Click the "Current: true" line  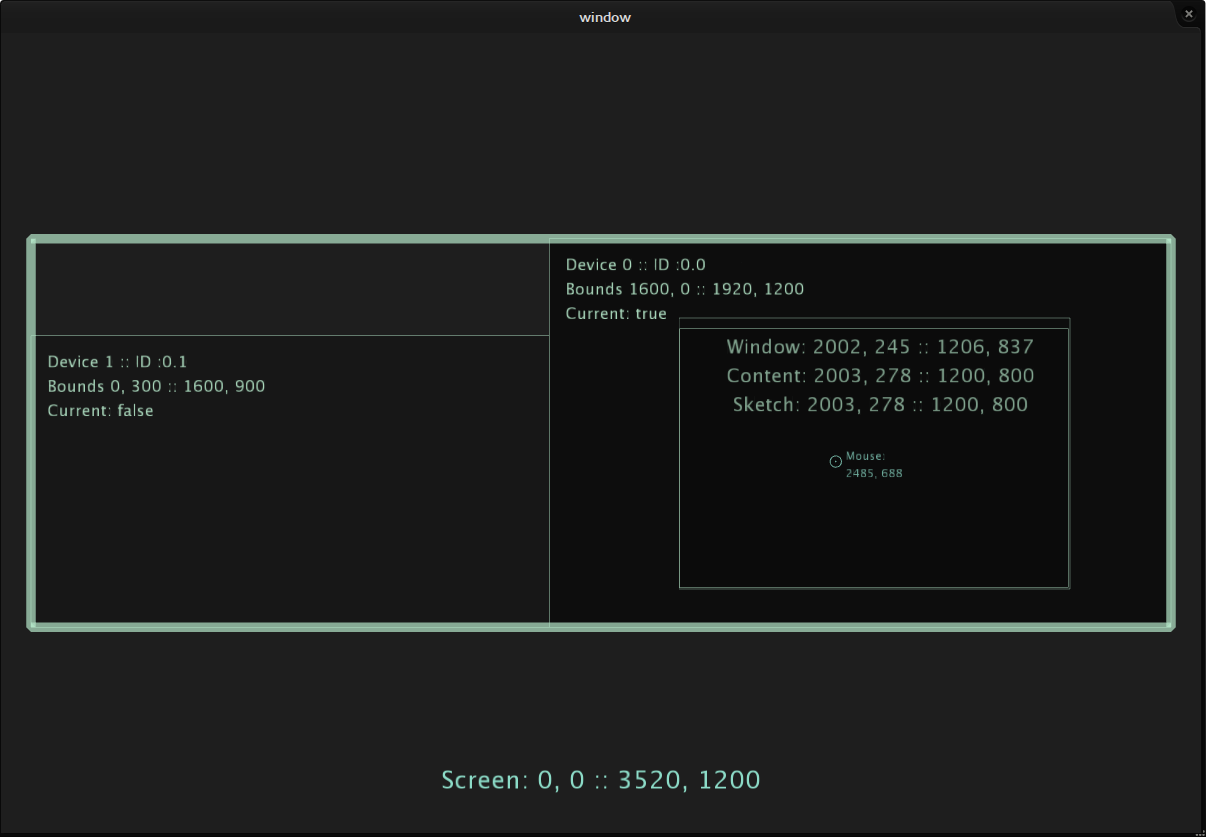point(616,314)
